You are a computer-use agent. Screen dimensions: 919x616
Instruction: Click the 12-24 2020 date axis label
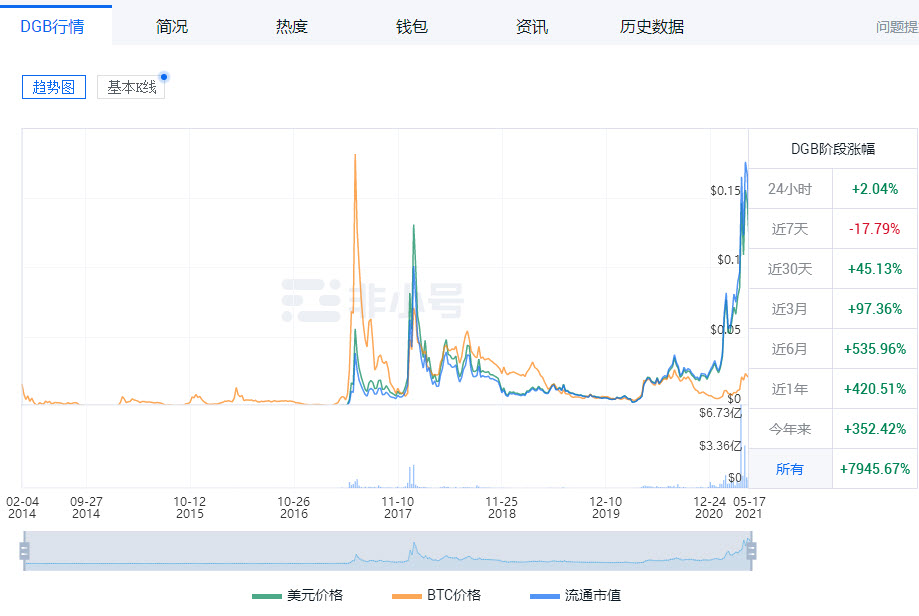[x=709, y=508]
